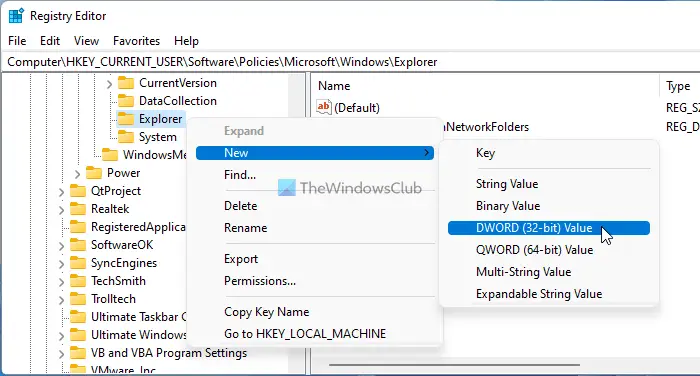Click the SyncEngines folder icon

point(78,263)
